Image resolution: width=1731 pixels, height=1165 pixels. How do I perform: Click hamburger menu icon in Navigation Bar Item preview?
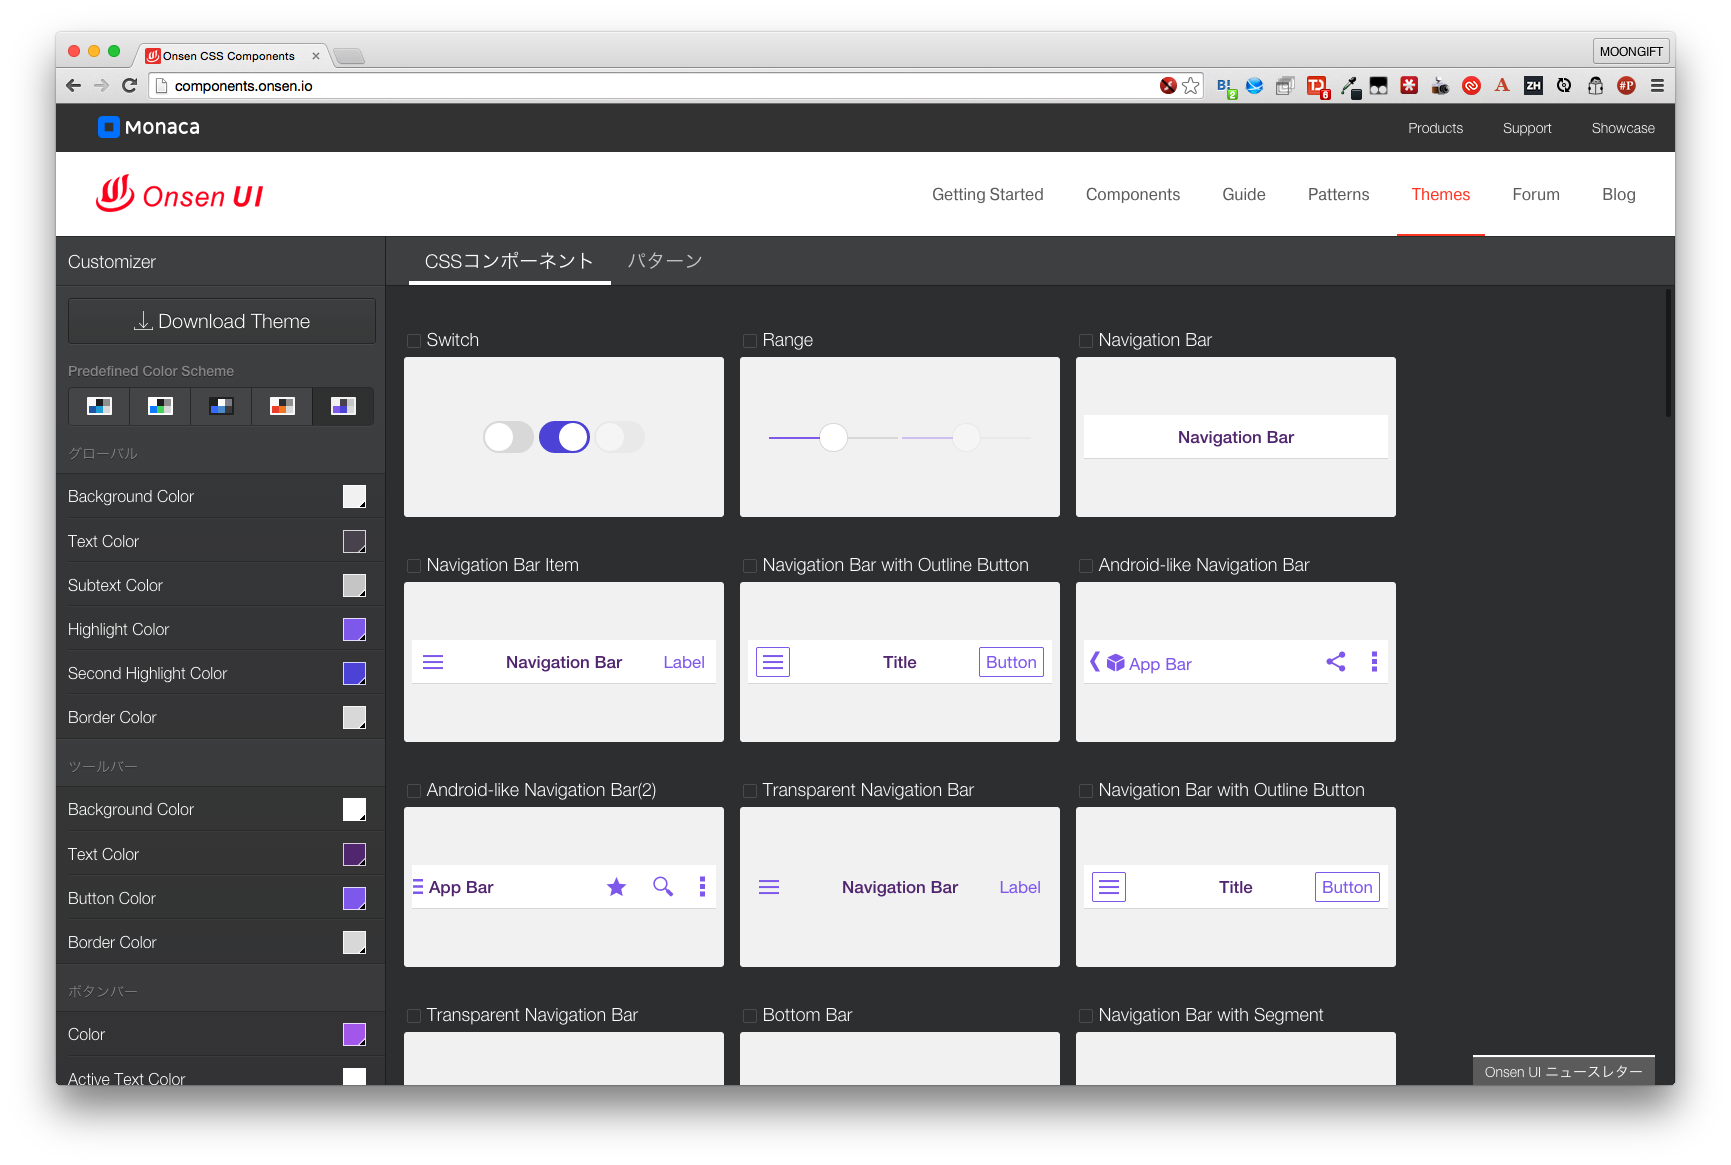click(433, 662)
